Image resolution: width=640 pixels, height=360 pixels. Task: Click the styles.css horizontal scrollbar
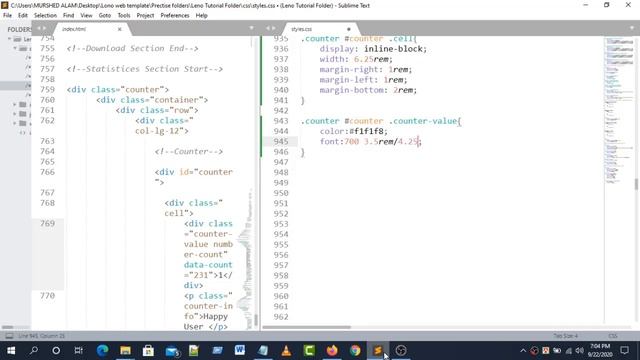(x=307, y=327)
